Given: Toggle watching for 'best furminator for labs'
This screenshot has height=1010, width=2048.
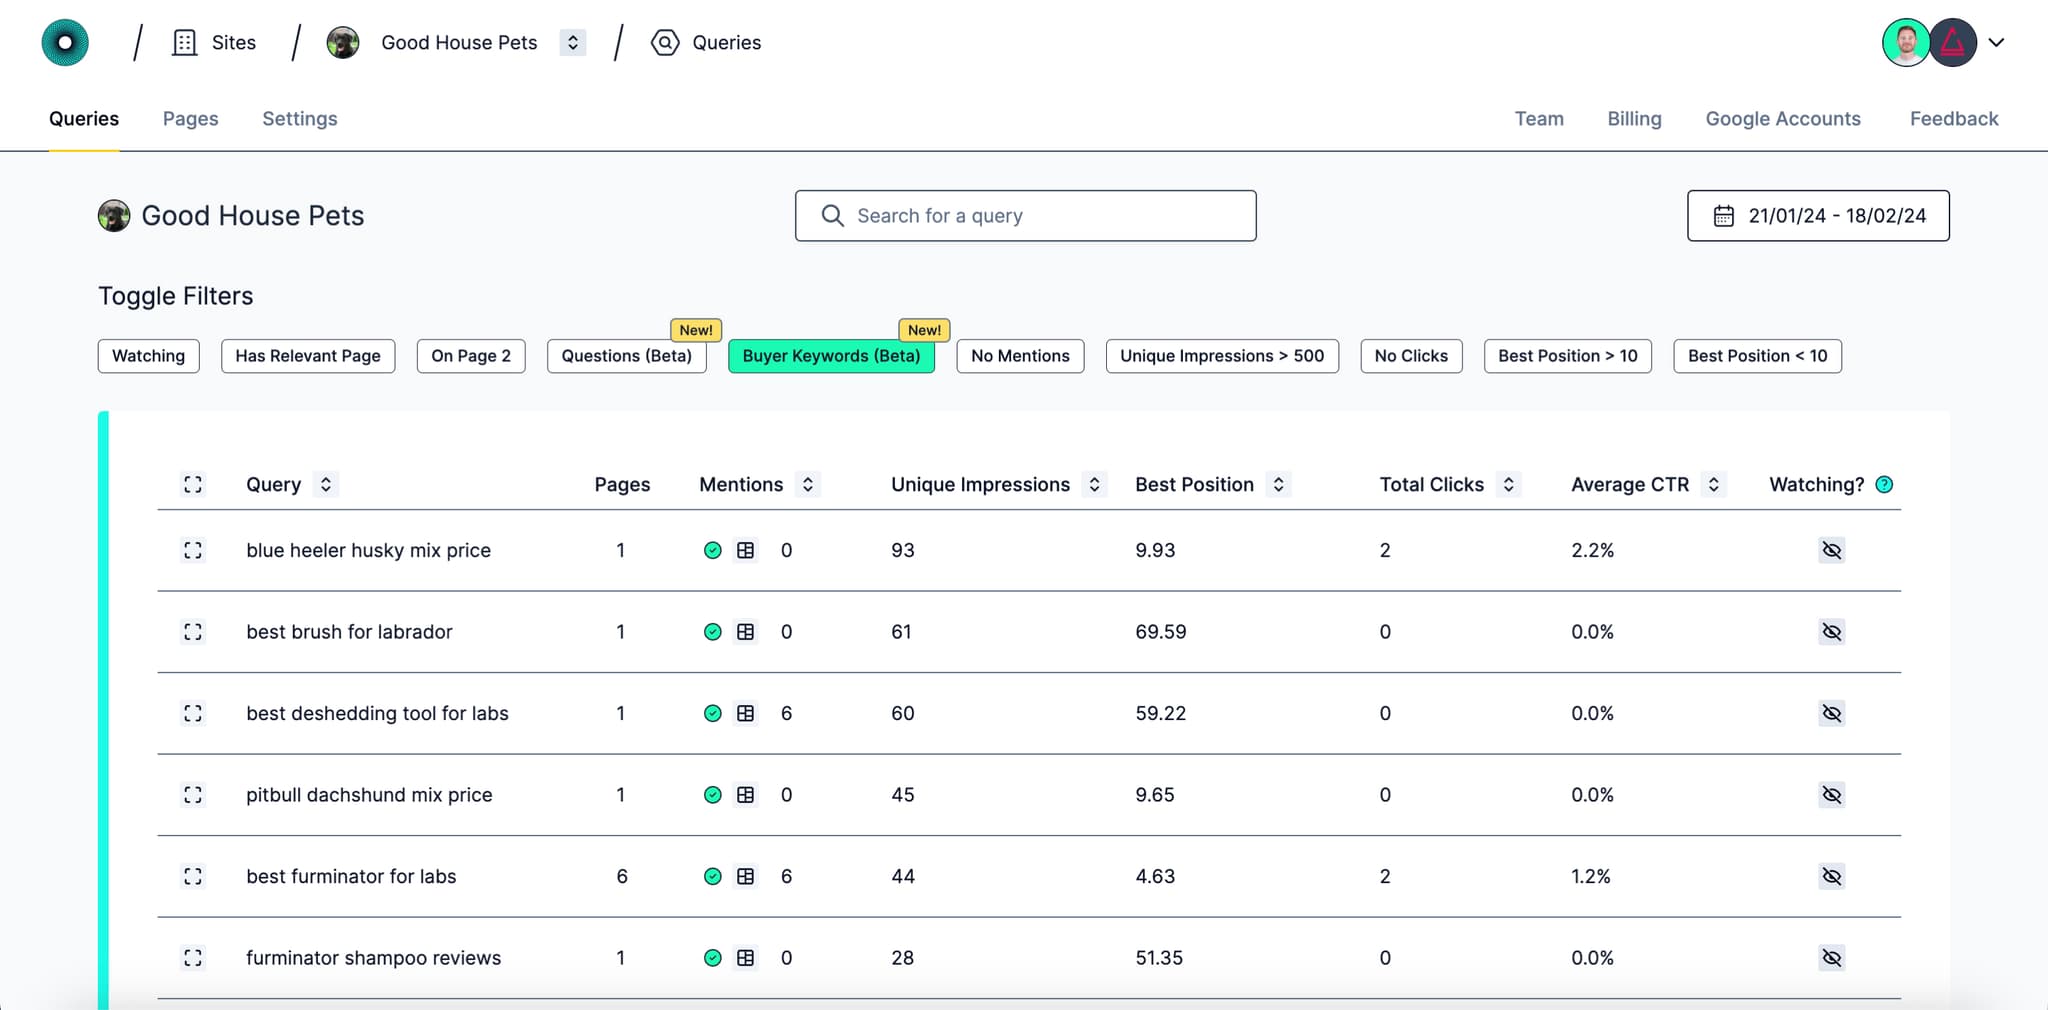Looking at the screenshot, I should (1832, 876).
